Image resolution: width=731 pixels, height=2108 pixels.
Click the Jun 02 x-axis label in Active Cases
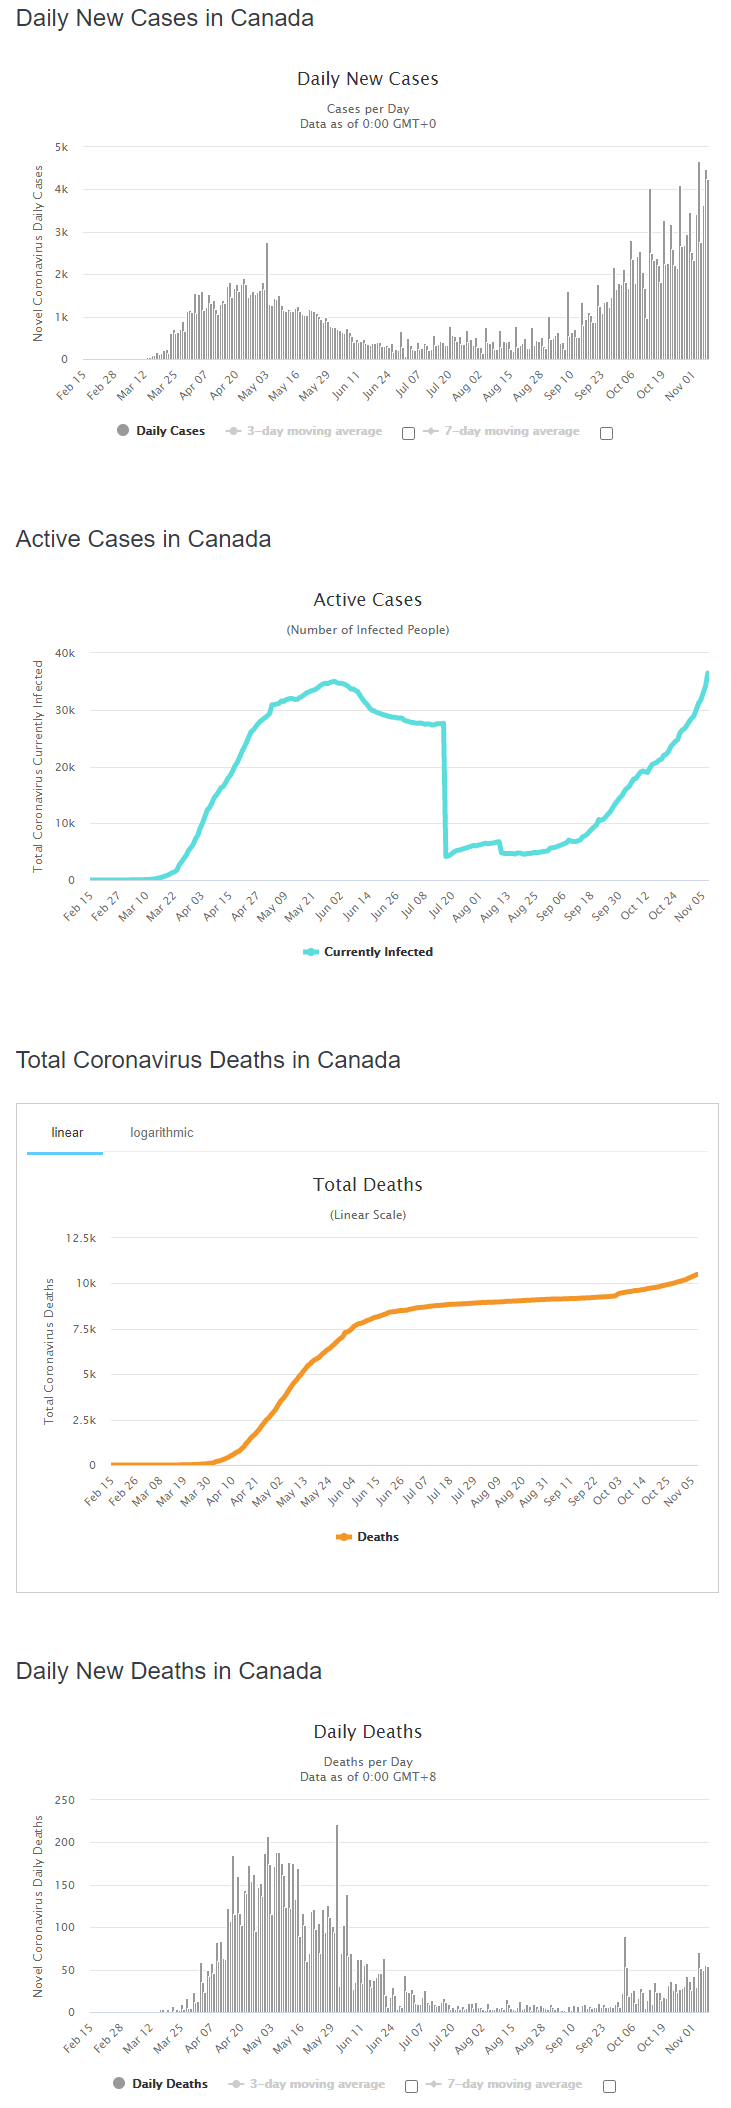pyautogui.click(x=331, y=905)
